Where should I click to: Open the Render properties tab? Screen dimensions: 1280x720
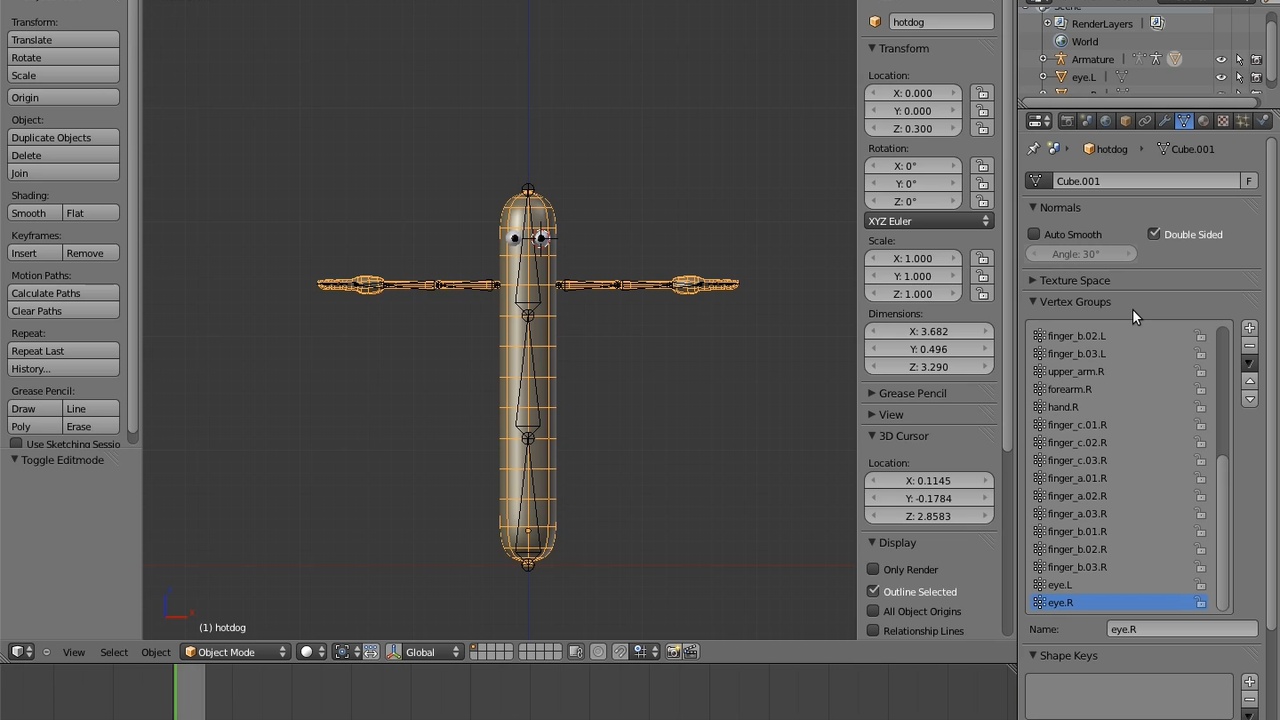point(1067,121)
